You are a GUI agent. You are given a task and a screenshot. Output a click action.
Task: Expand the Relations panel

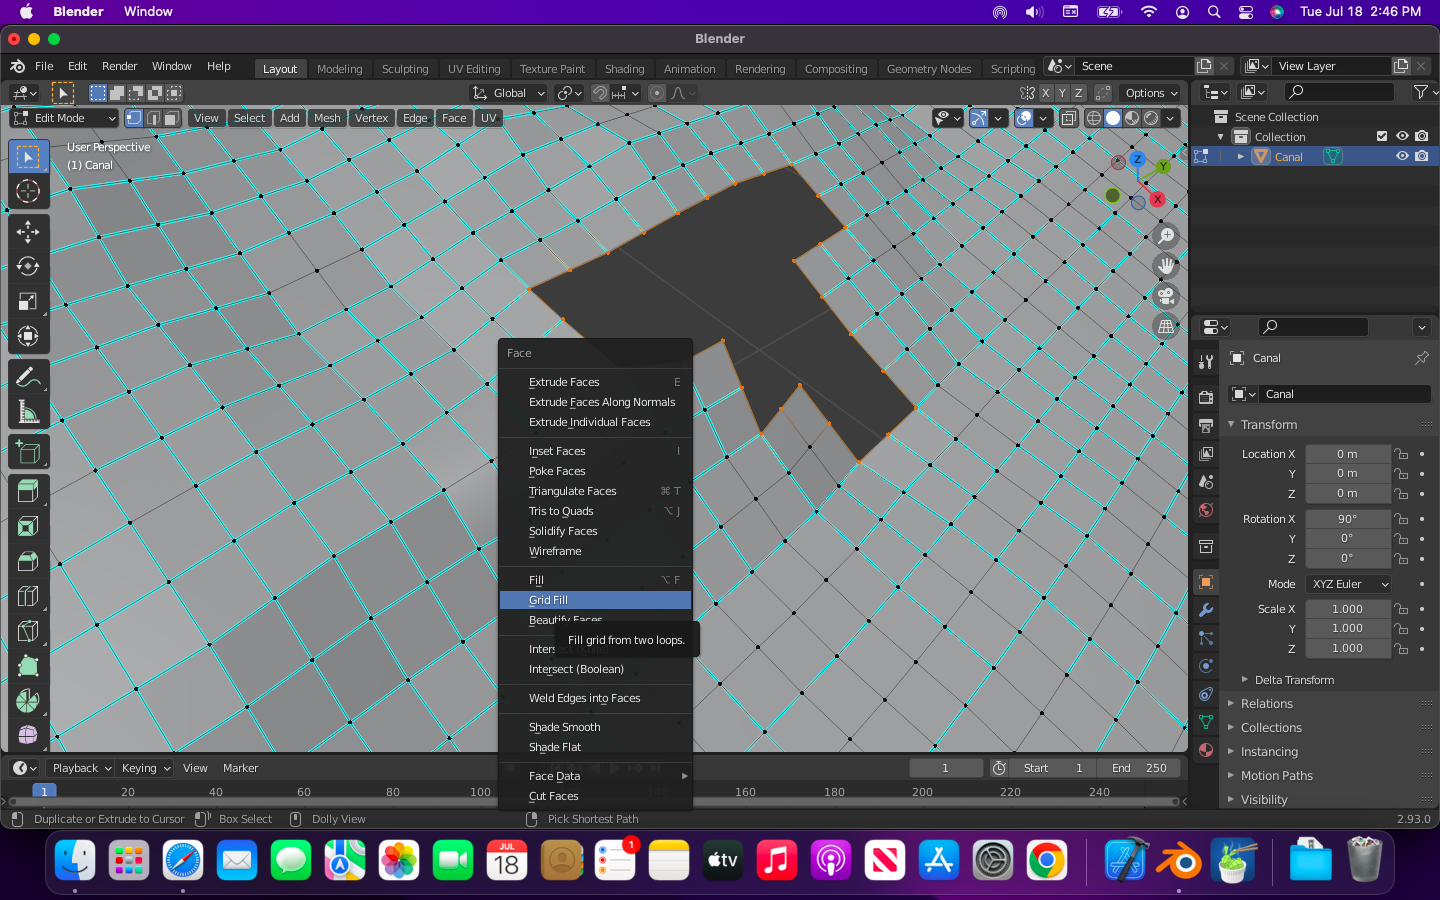pyautogui.click(x=1266, y=704)
